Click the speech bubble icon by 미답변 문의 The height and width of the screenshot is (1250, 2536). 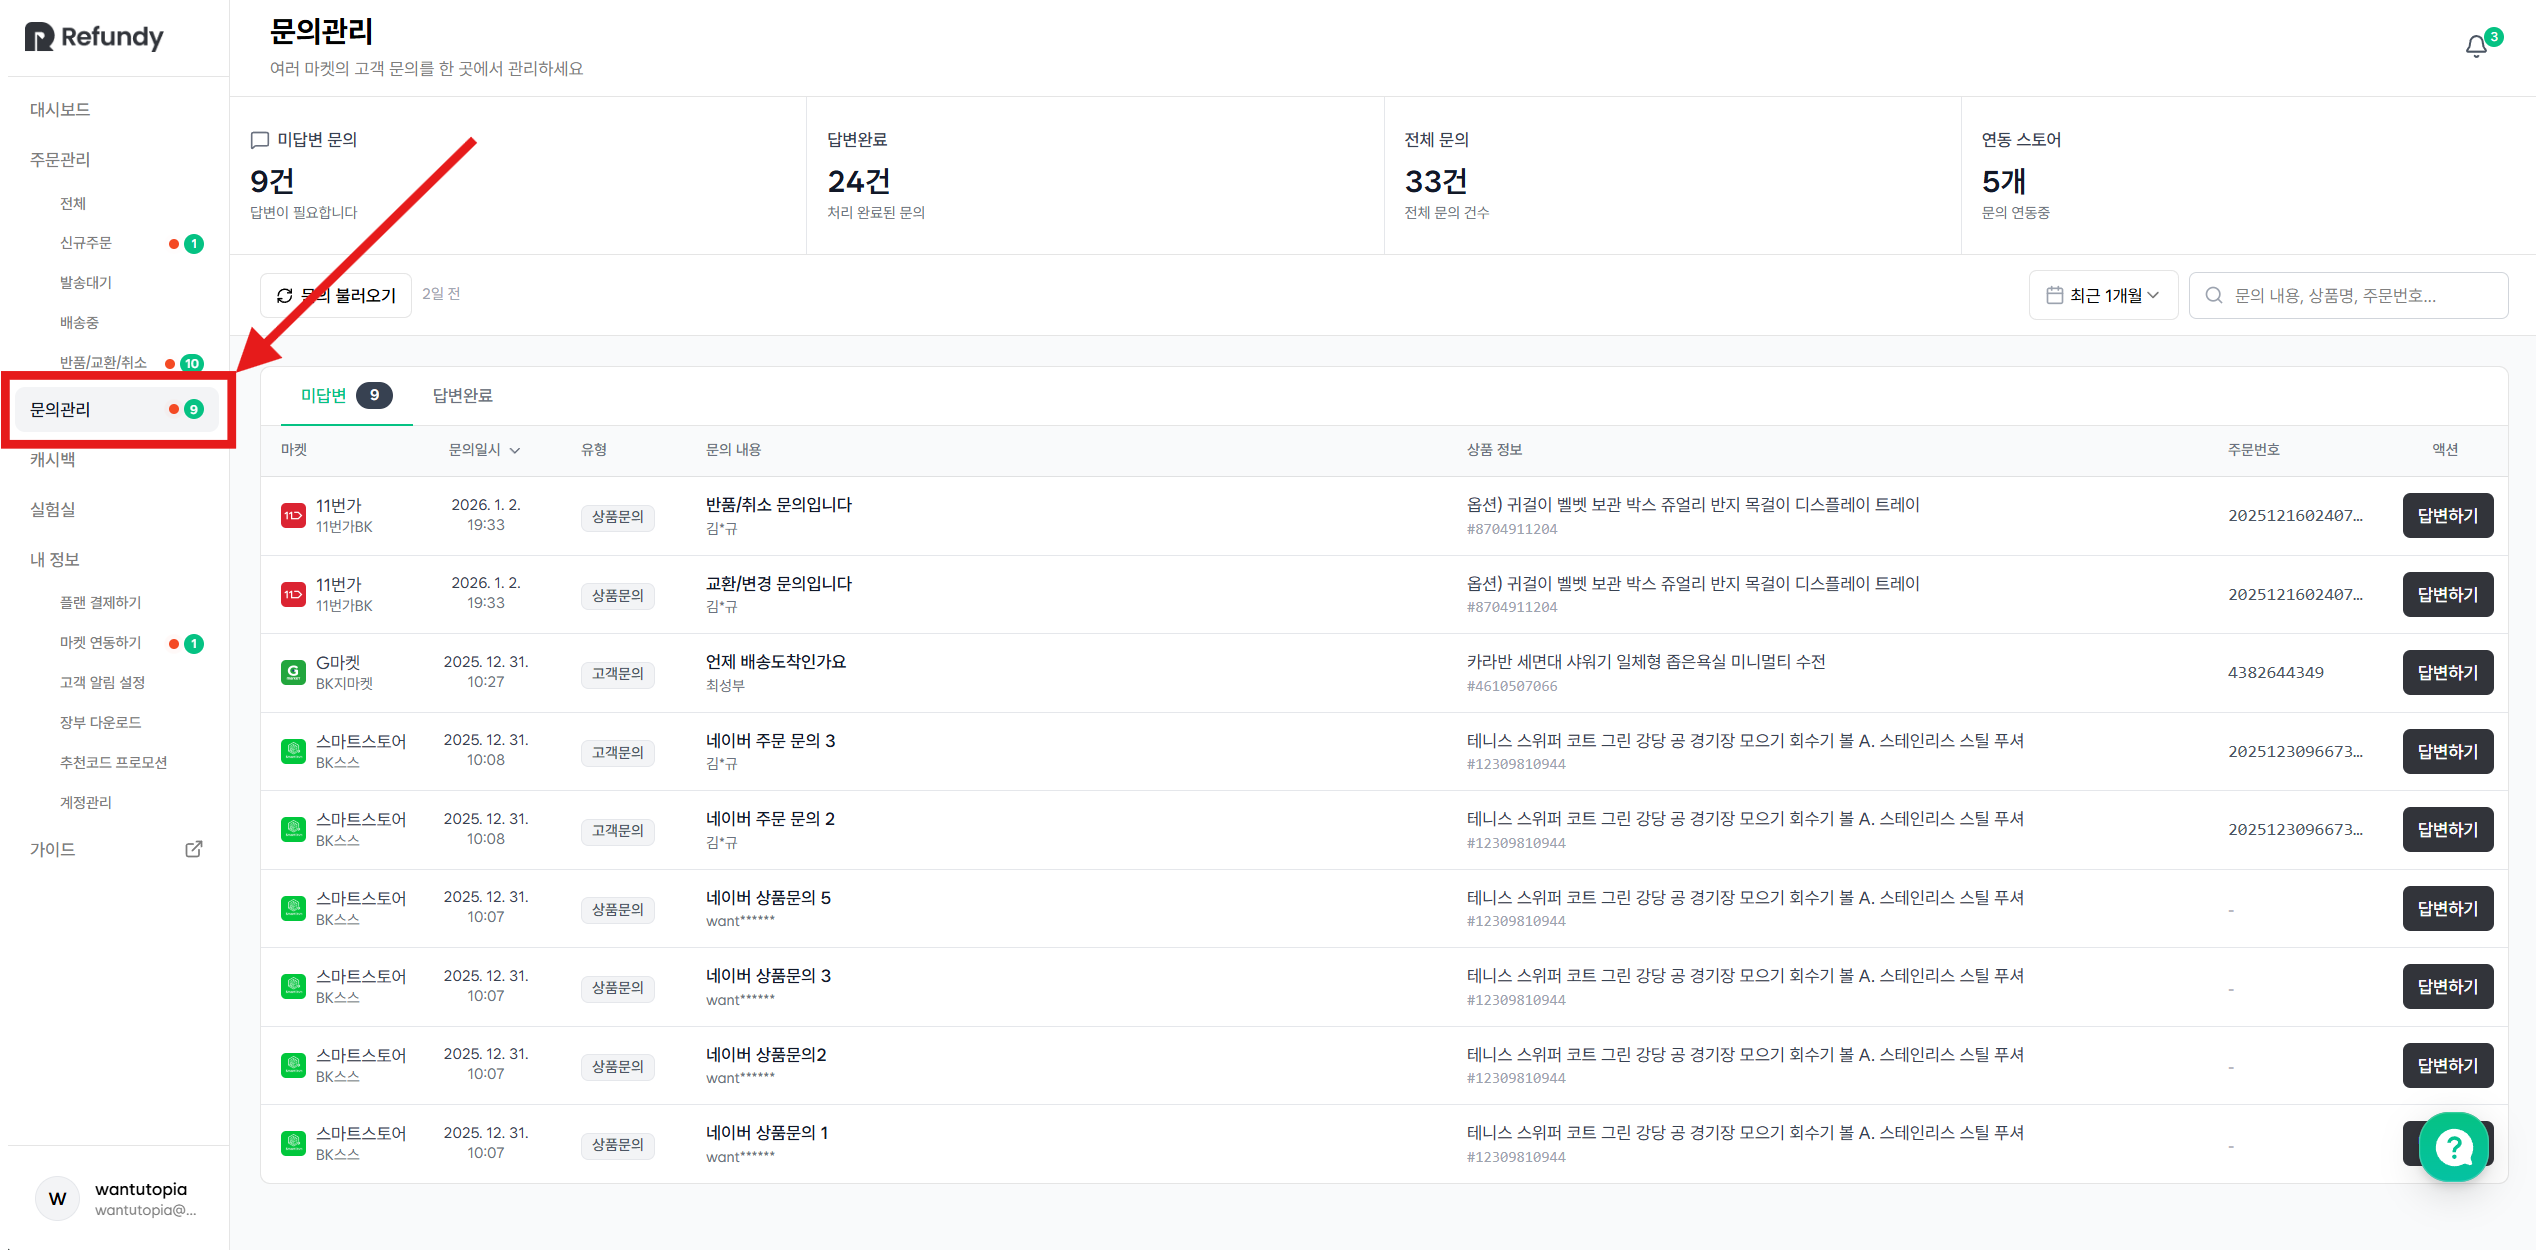pyautogui.click(x=260, y=140)
